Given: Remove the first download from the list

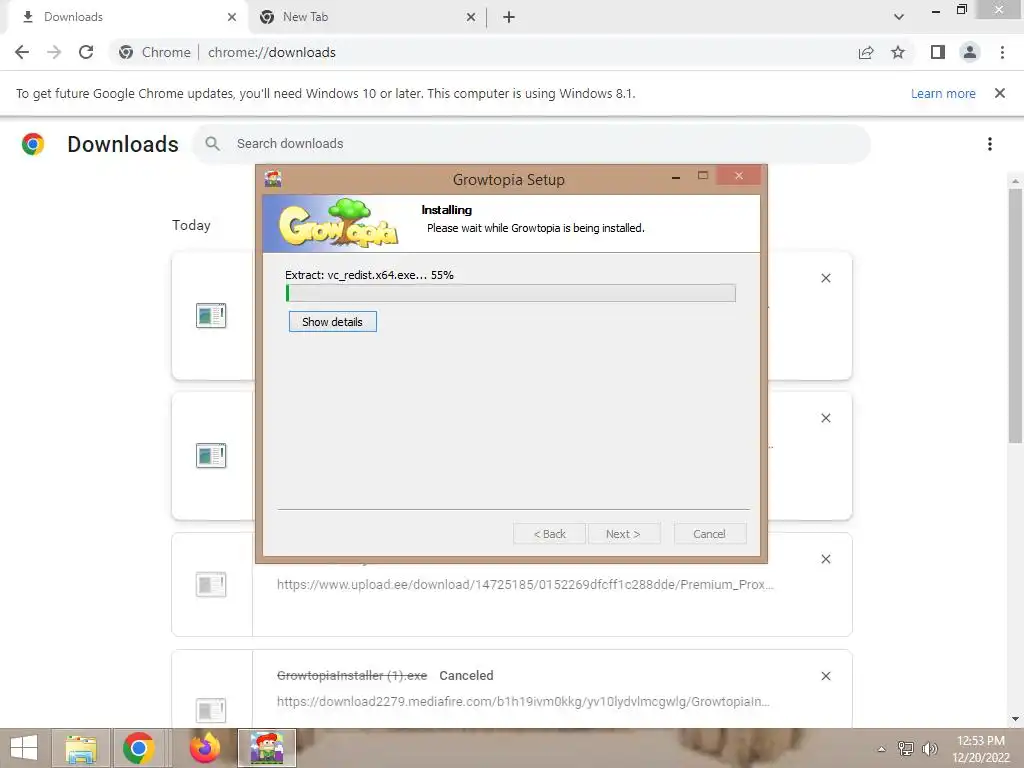Looking at the screenshot, I should pyautogui.click(x=825, y=278).
